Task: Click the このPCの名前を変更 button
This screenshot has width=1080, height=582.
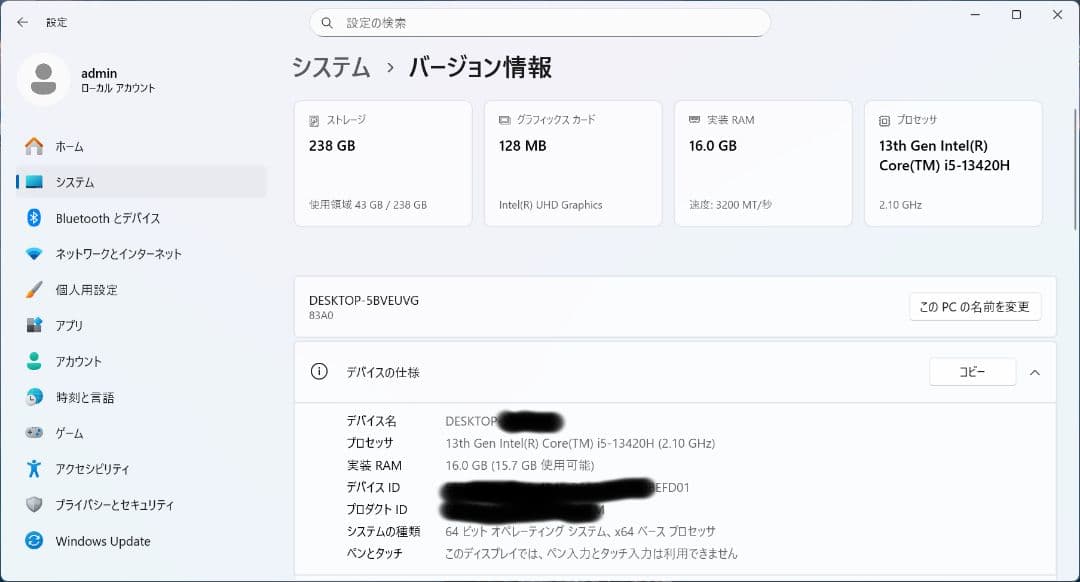Action: pyautogui.click(x=975, y=307)
